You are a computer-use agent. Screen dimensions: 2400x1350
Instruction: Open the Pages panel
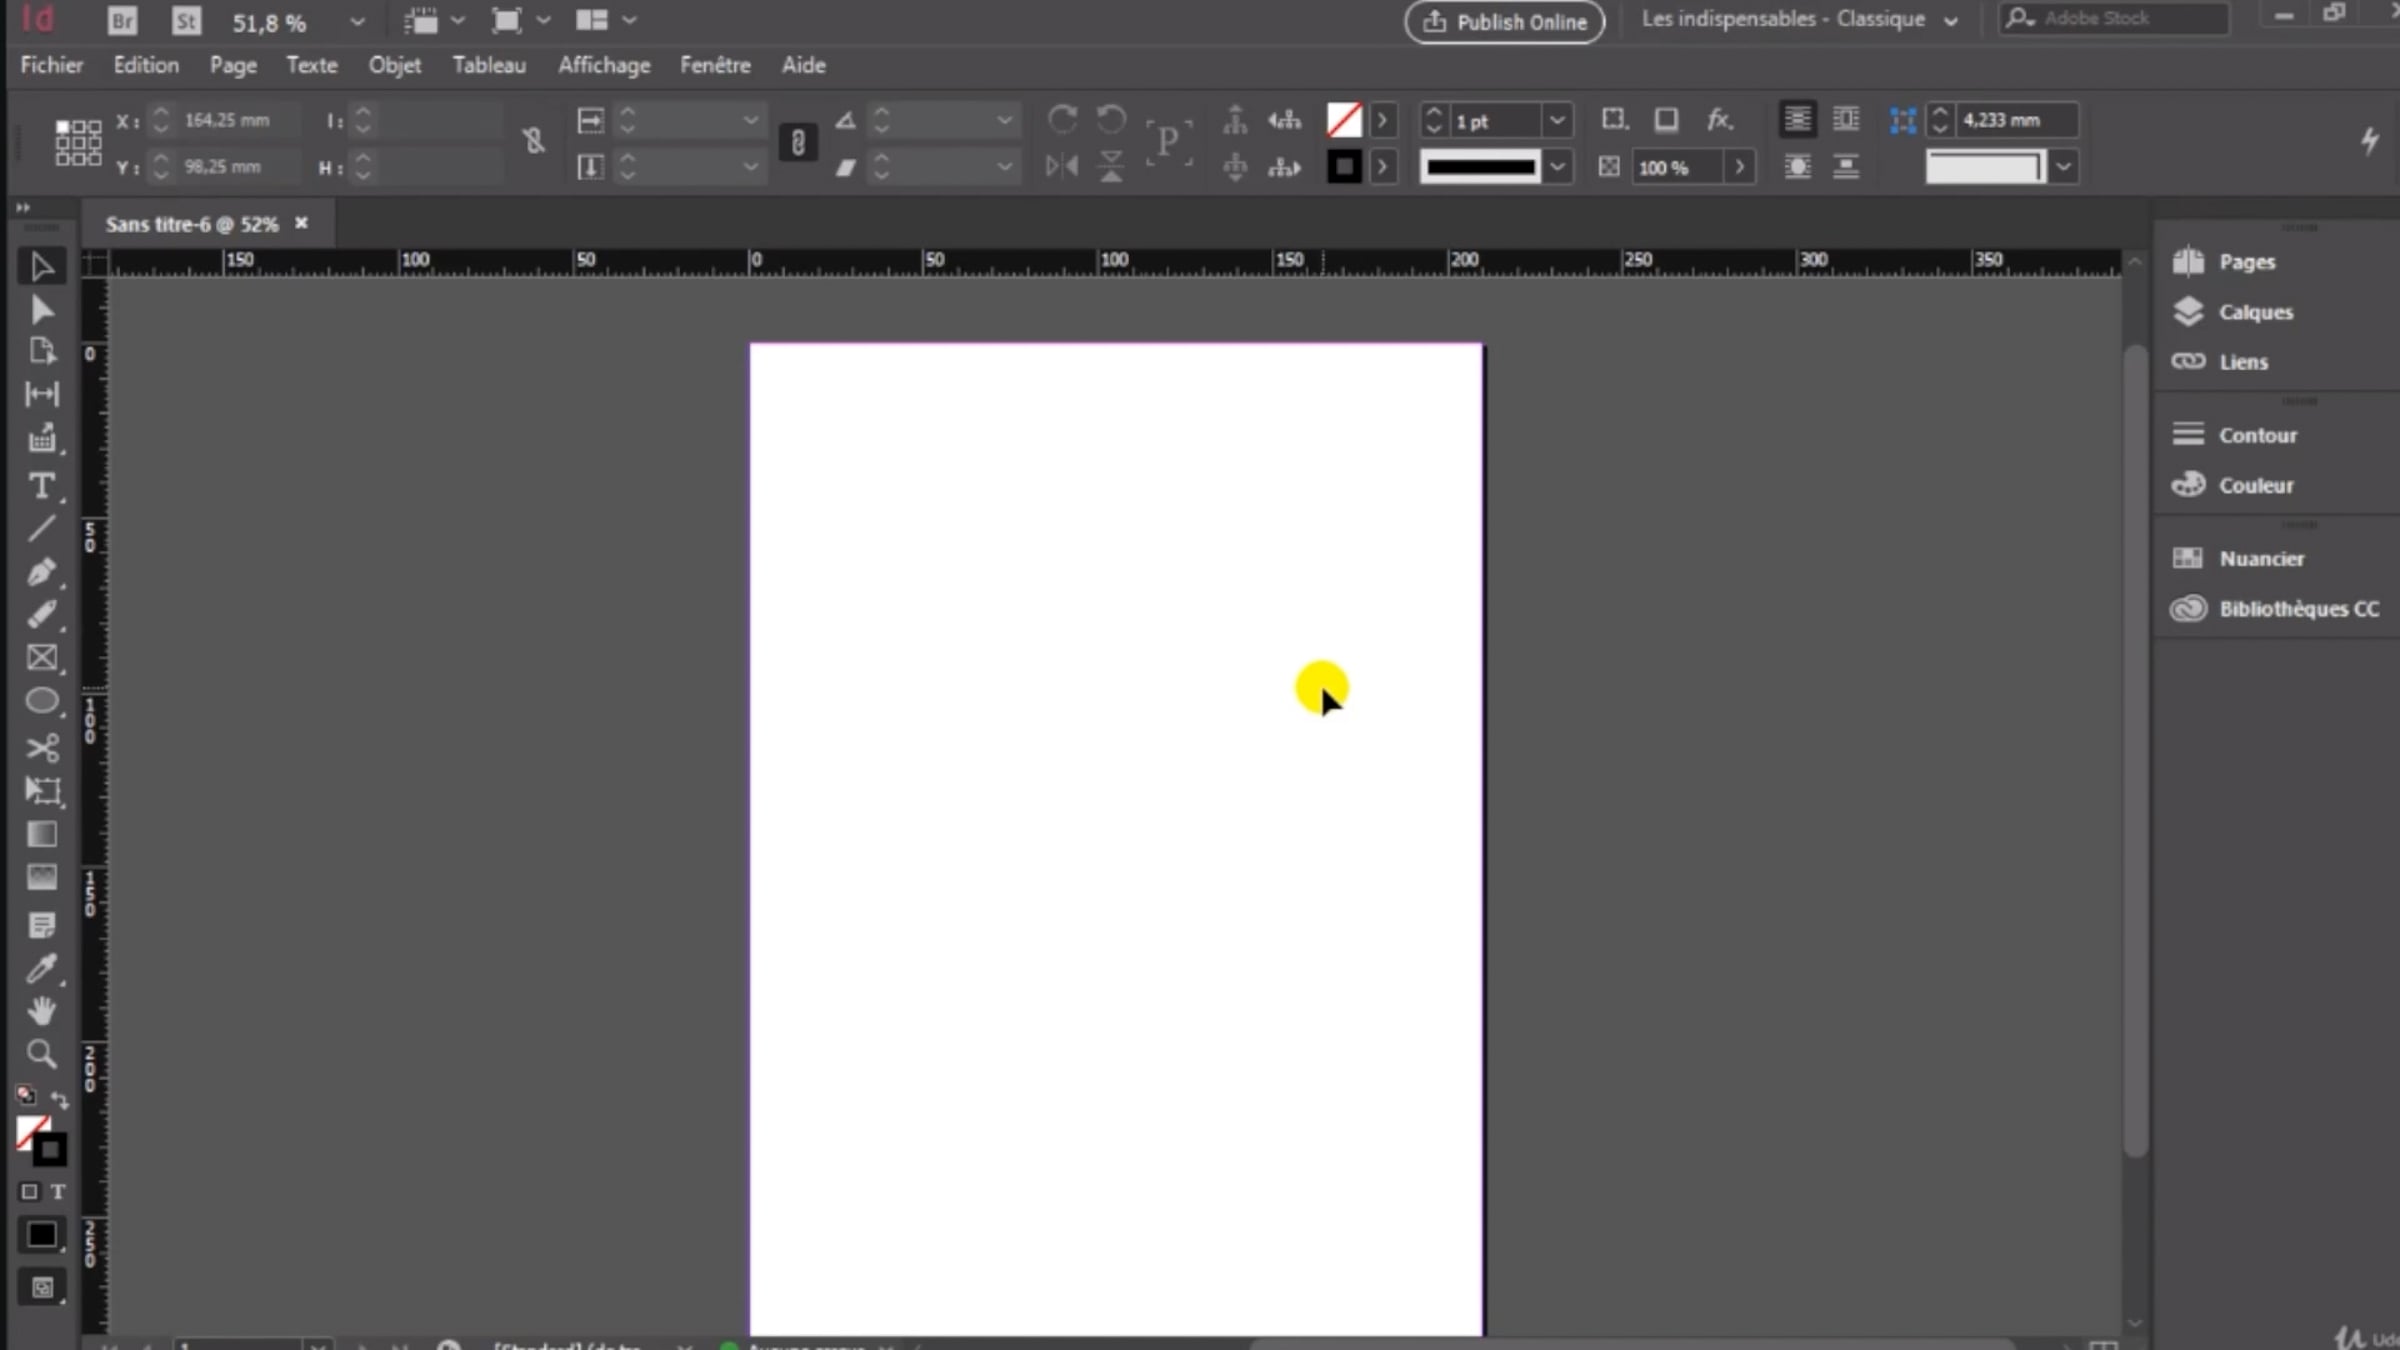coord(2224,262)
